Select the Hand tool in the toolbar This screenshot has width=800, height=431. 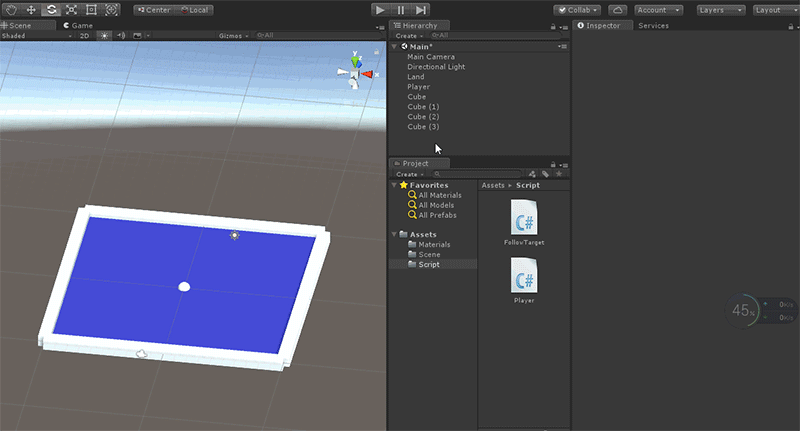11,10
